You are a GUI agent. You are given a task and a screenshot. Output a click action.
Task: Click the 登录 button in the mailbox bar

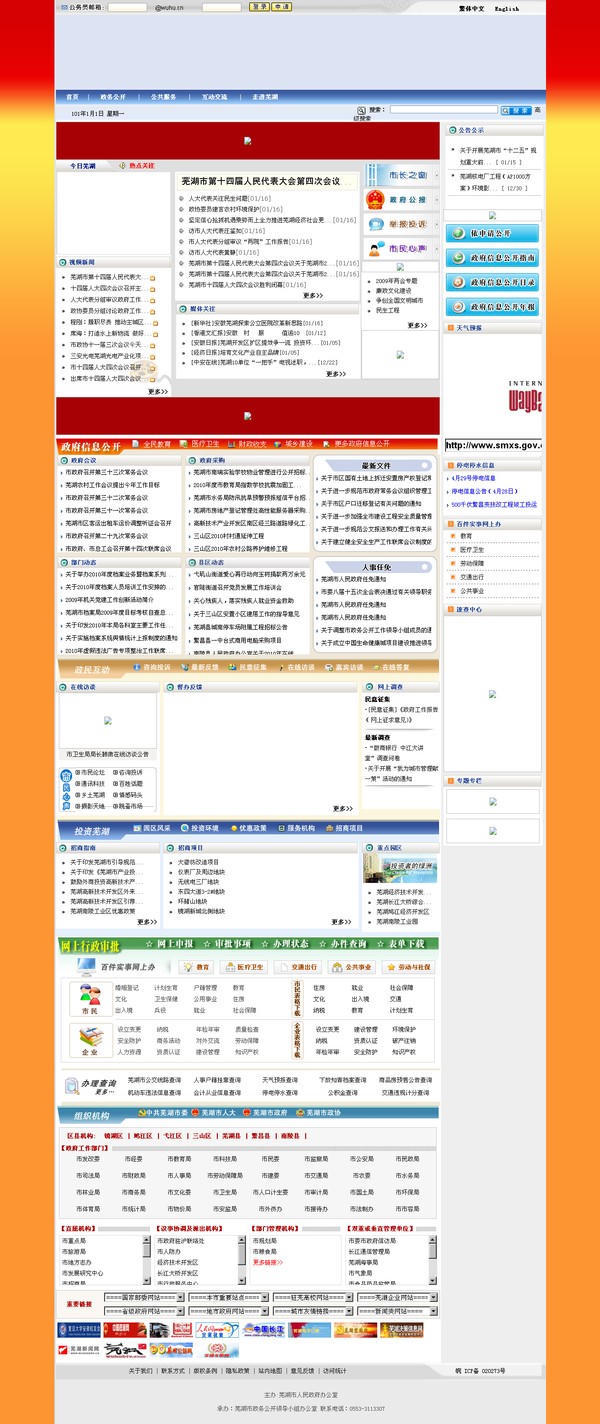[x=259, y=7]
